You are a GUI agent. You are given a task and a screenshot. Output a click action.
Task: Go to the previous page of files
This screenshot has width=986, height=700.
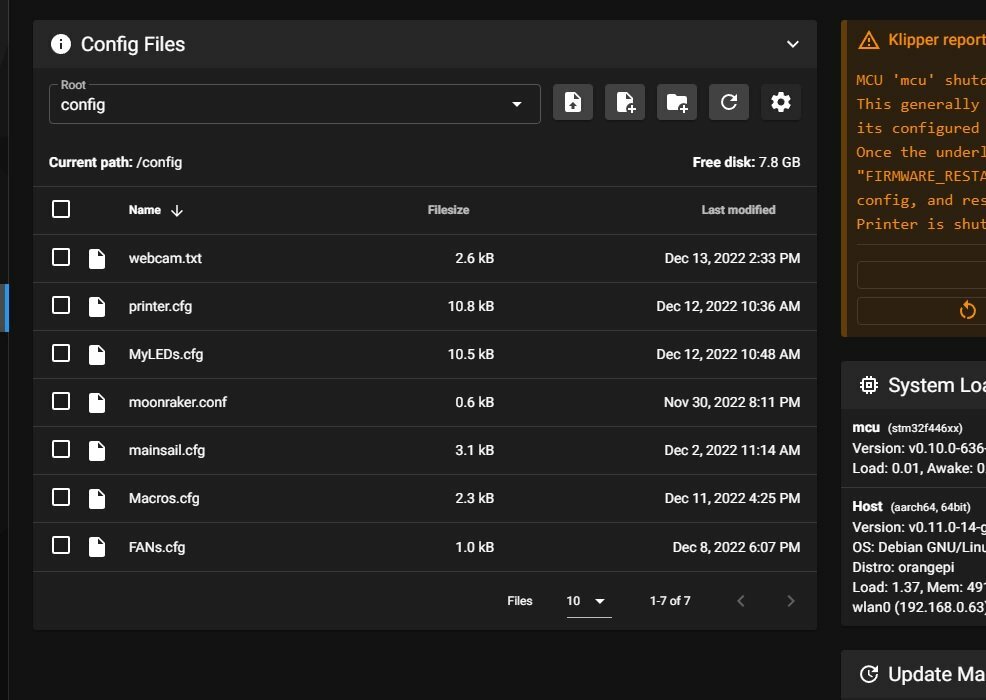(x=741, y=601)
